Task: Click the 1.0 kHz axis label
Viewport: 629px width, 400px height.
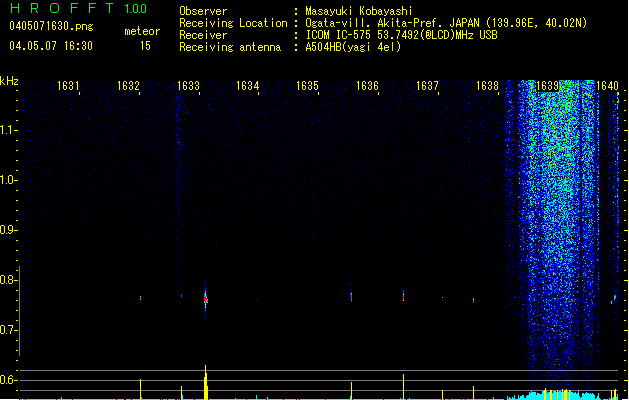Action: coord(8,180)
